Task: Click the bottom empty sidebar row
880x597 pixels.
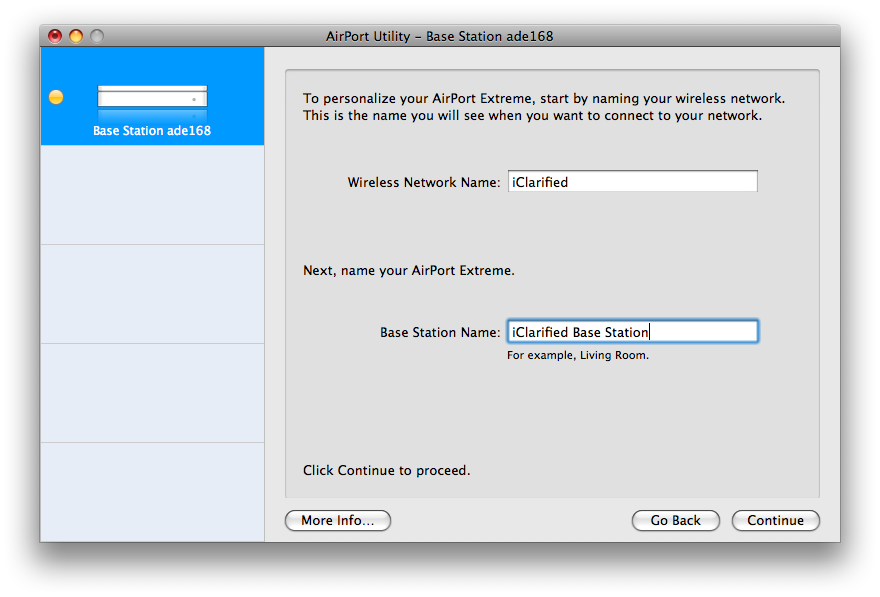Action: coord(152,492)
